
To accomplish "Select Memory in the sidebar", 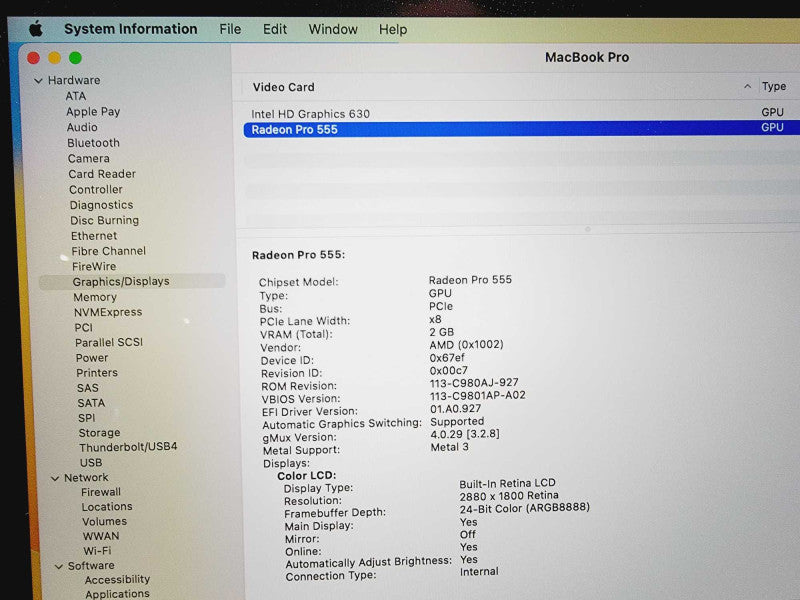I will pyautogui.click(x=95, y=297).
